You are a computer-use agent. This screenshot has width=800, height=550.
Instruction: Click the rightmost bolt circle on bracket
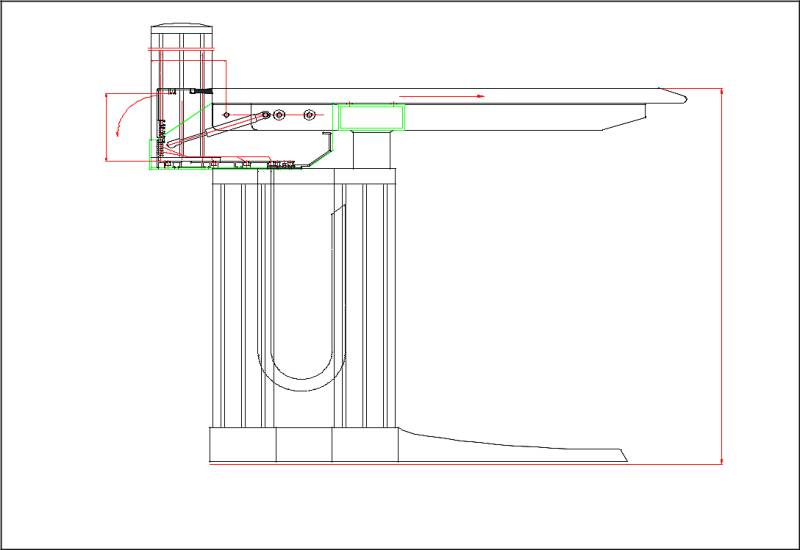click(309, 115)
